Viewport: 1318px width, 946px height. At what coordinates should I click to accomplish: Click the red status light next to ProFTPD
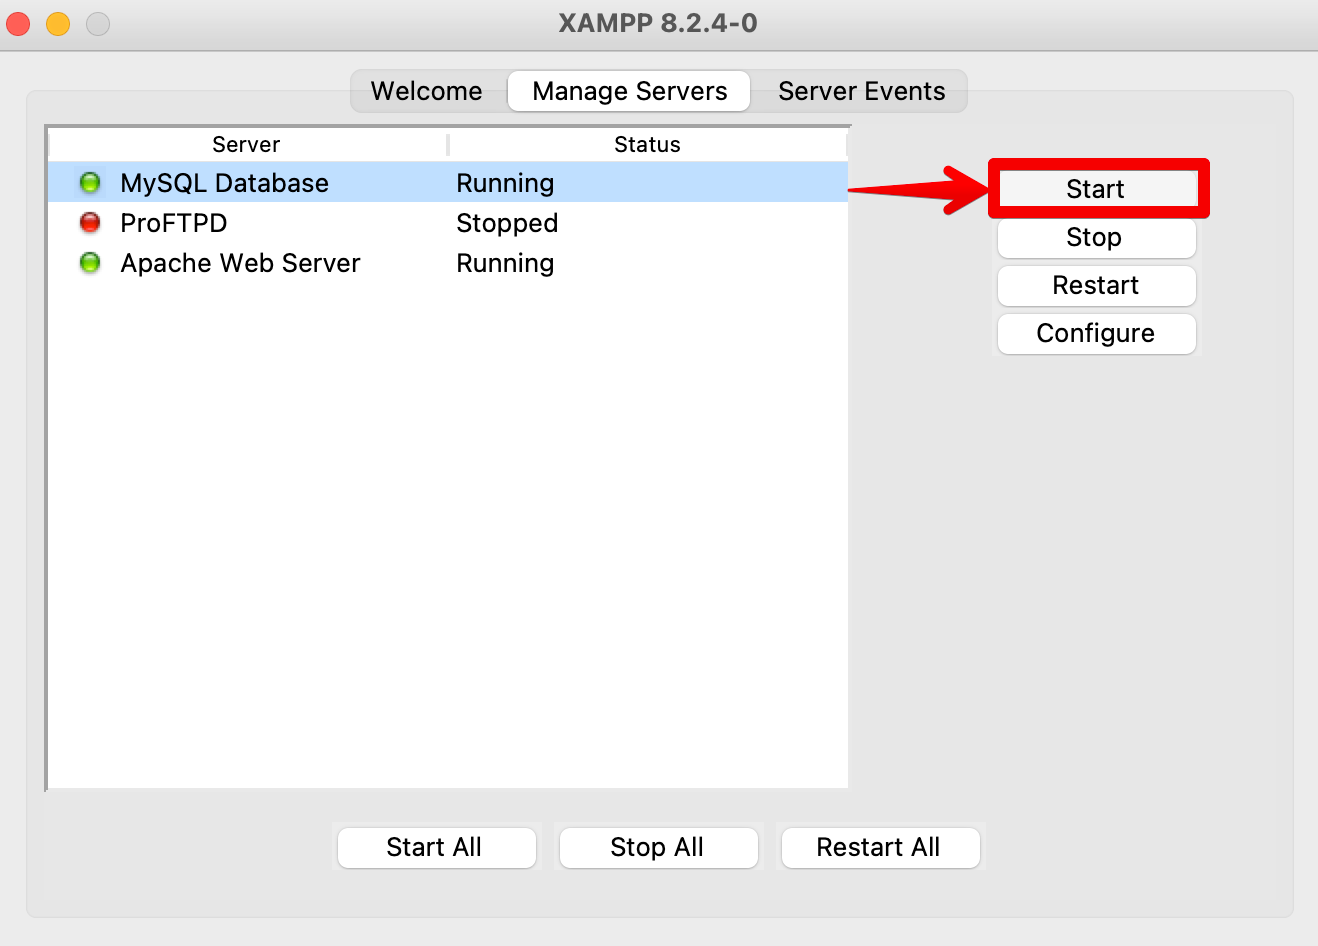point(90,222)
